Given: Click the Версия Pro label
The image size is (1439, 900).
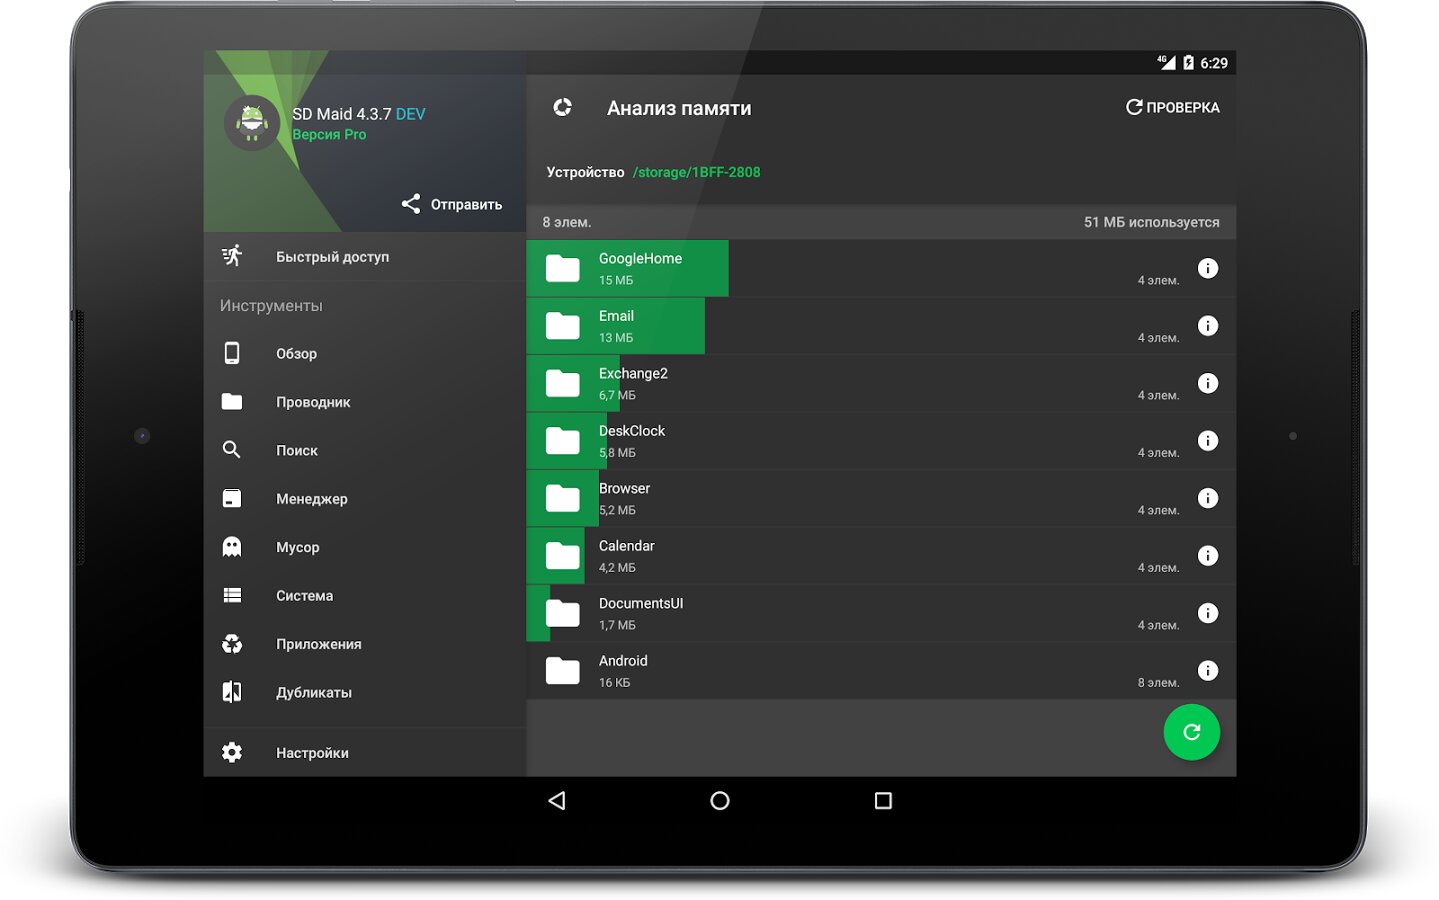Looking at the screenshot, I should pos(329,134).
